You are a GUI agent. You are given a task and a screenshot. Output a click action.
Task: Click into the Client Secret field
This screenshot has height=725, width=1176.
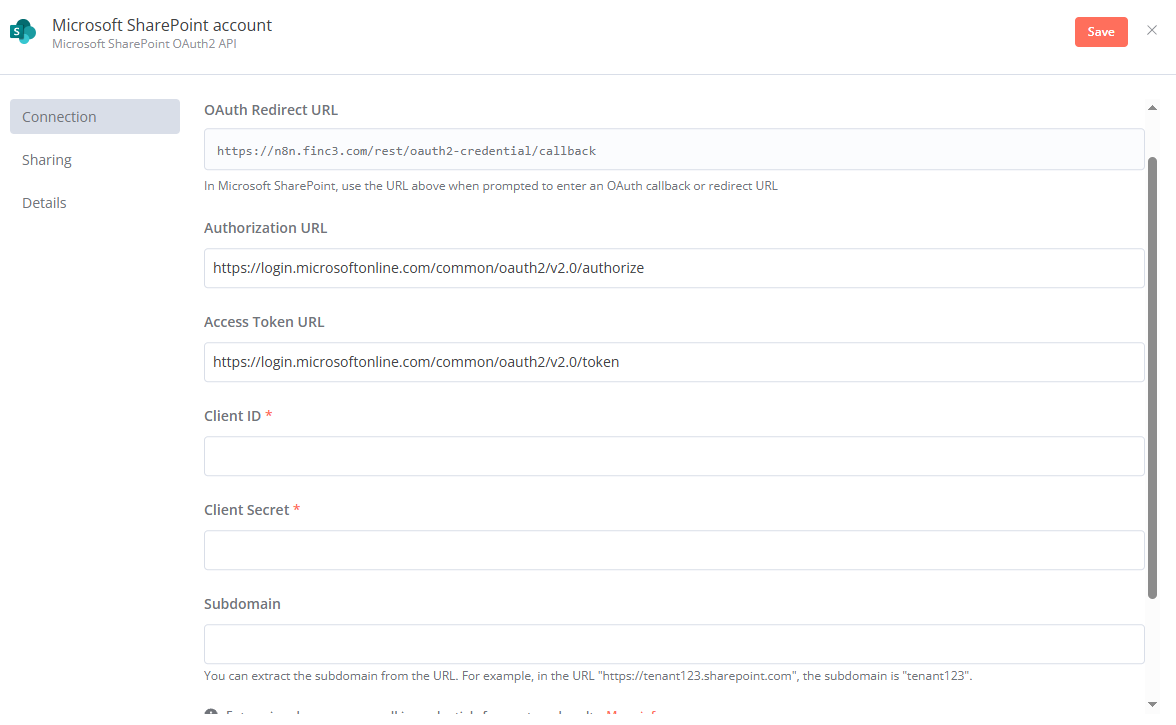coord(674,550)
